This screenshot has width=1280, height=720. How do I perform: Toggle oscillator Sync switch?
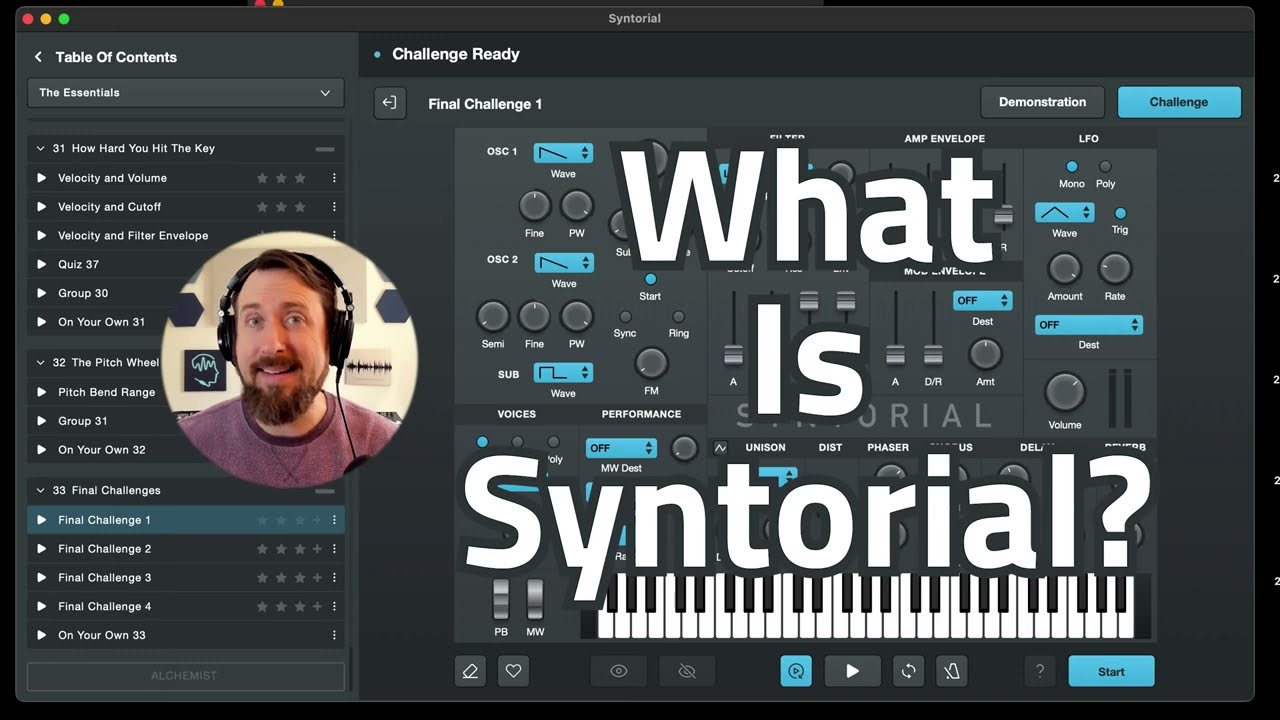[625, 317]
